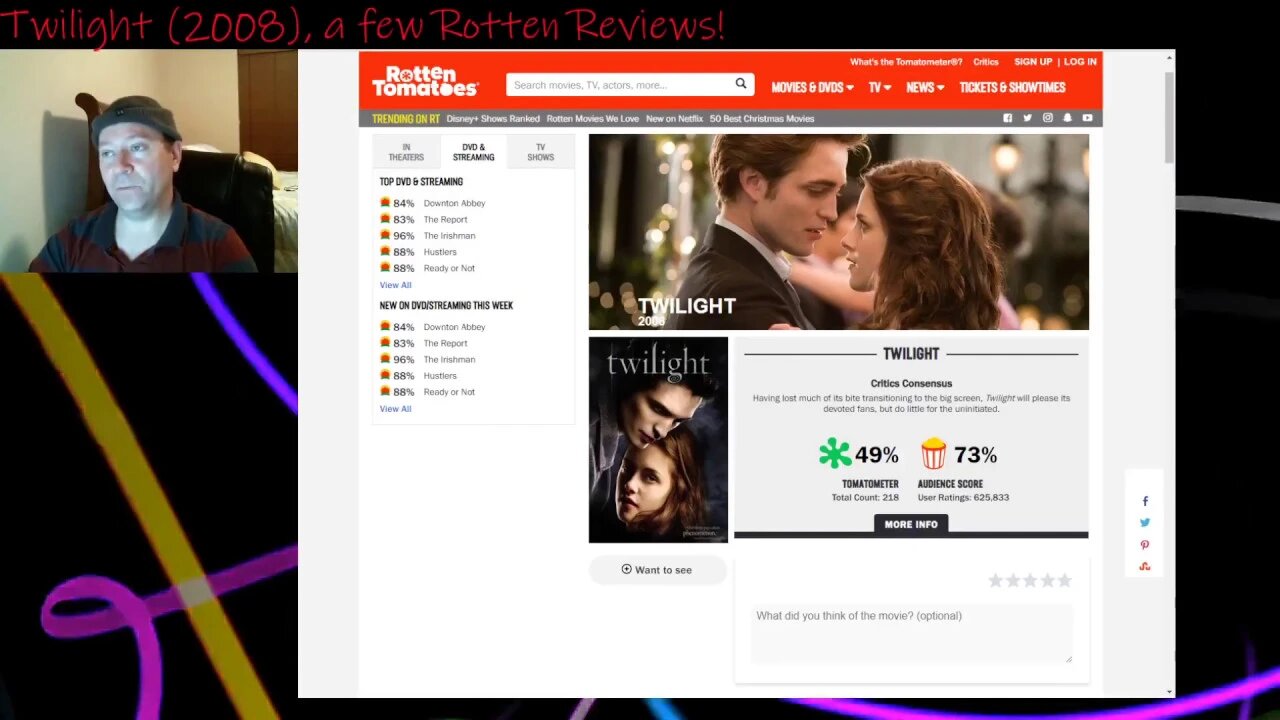This screenshot has height=720, width=1280.
Task: Switch to the In Theaters tab
Action: point(406,152)
